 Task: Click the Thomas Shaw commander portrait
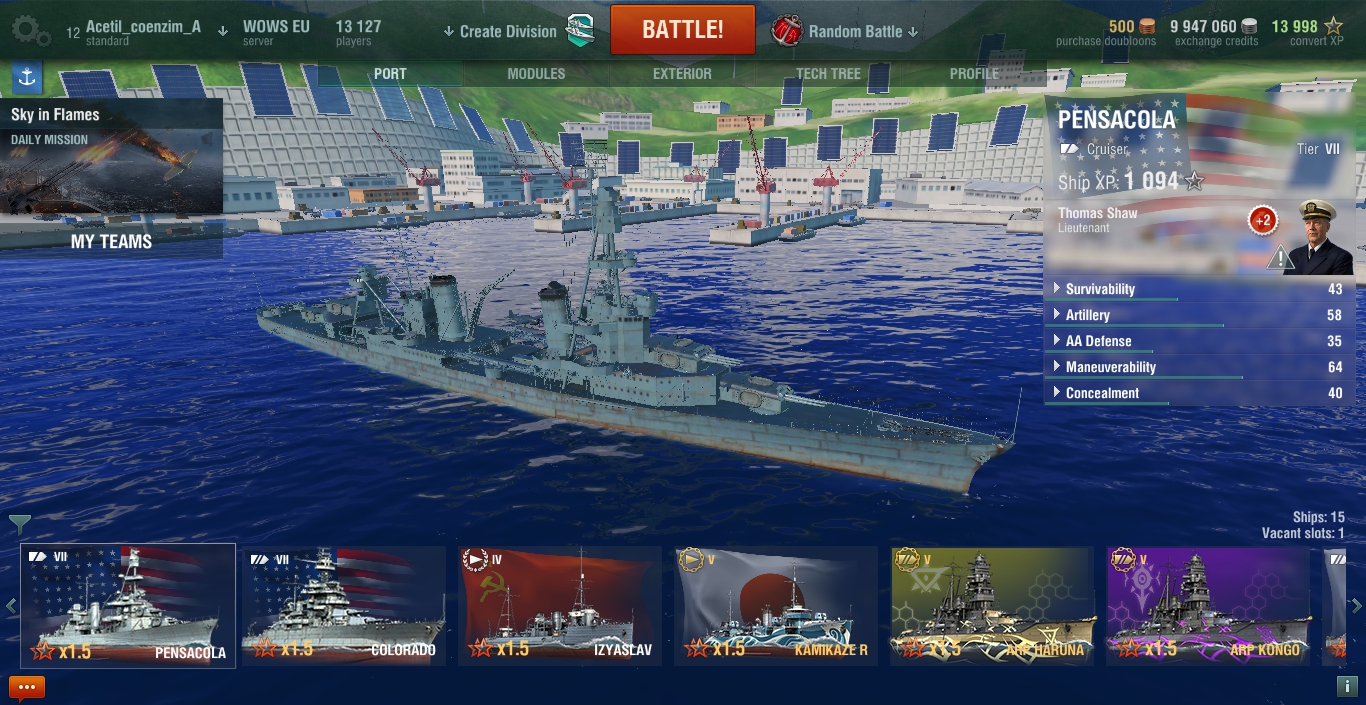click(x=1323, y=236)
